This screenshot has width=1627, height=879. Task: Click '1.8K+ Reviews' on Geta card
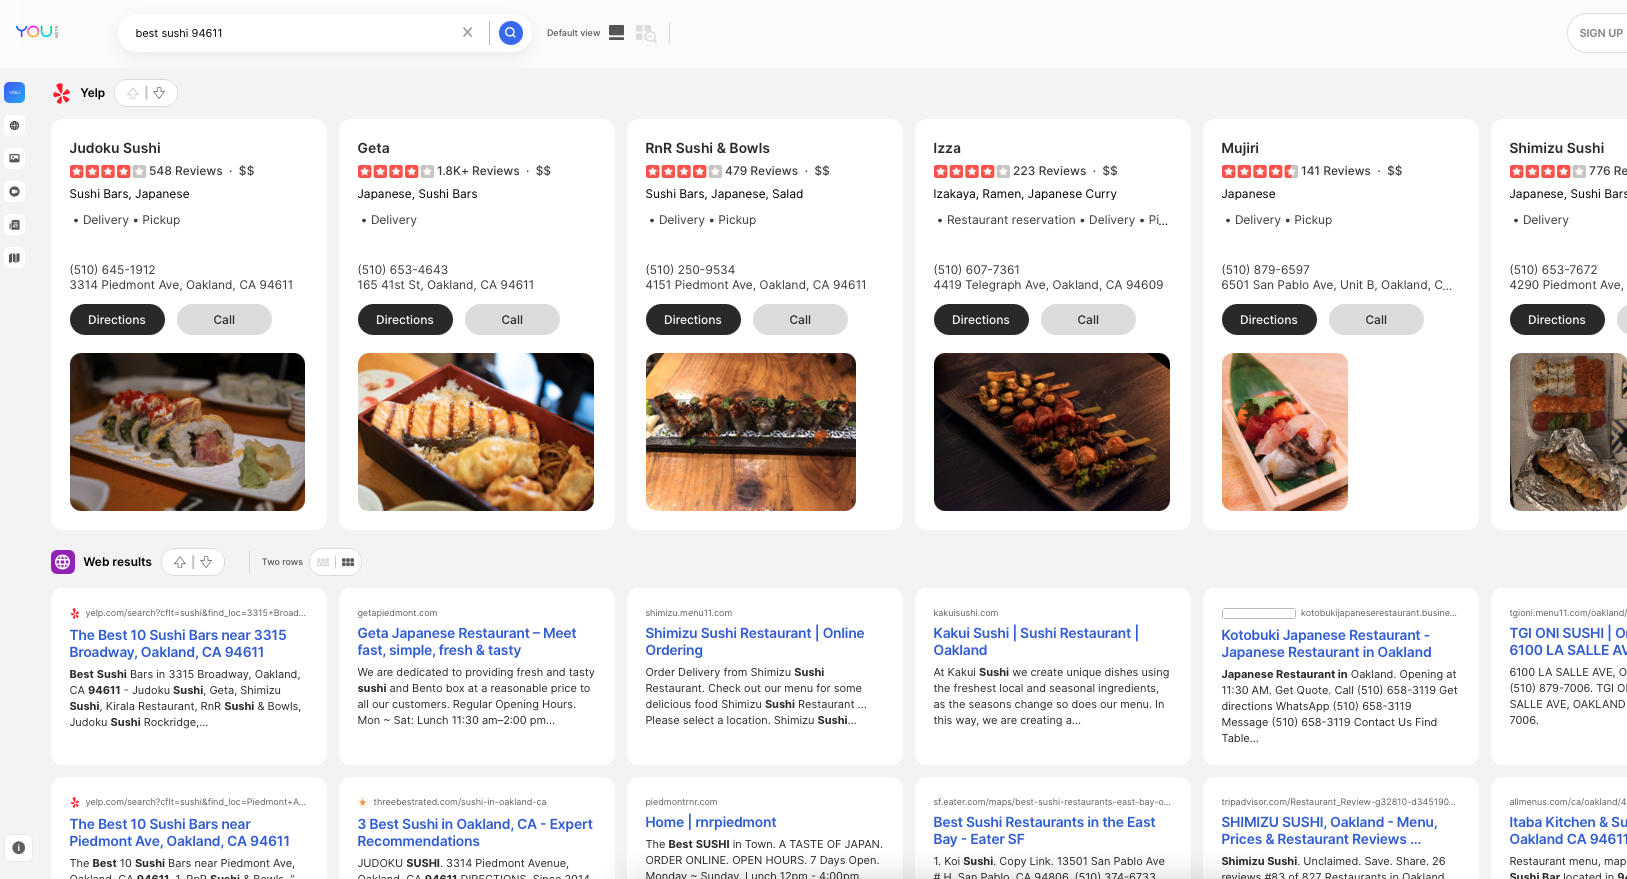tap(478, 171)
